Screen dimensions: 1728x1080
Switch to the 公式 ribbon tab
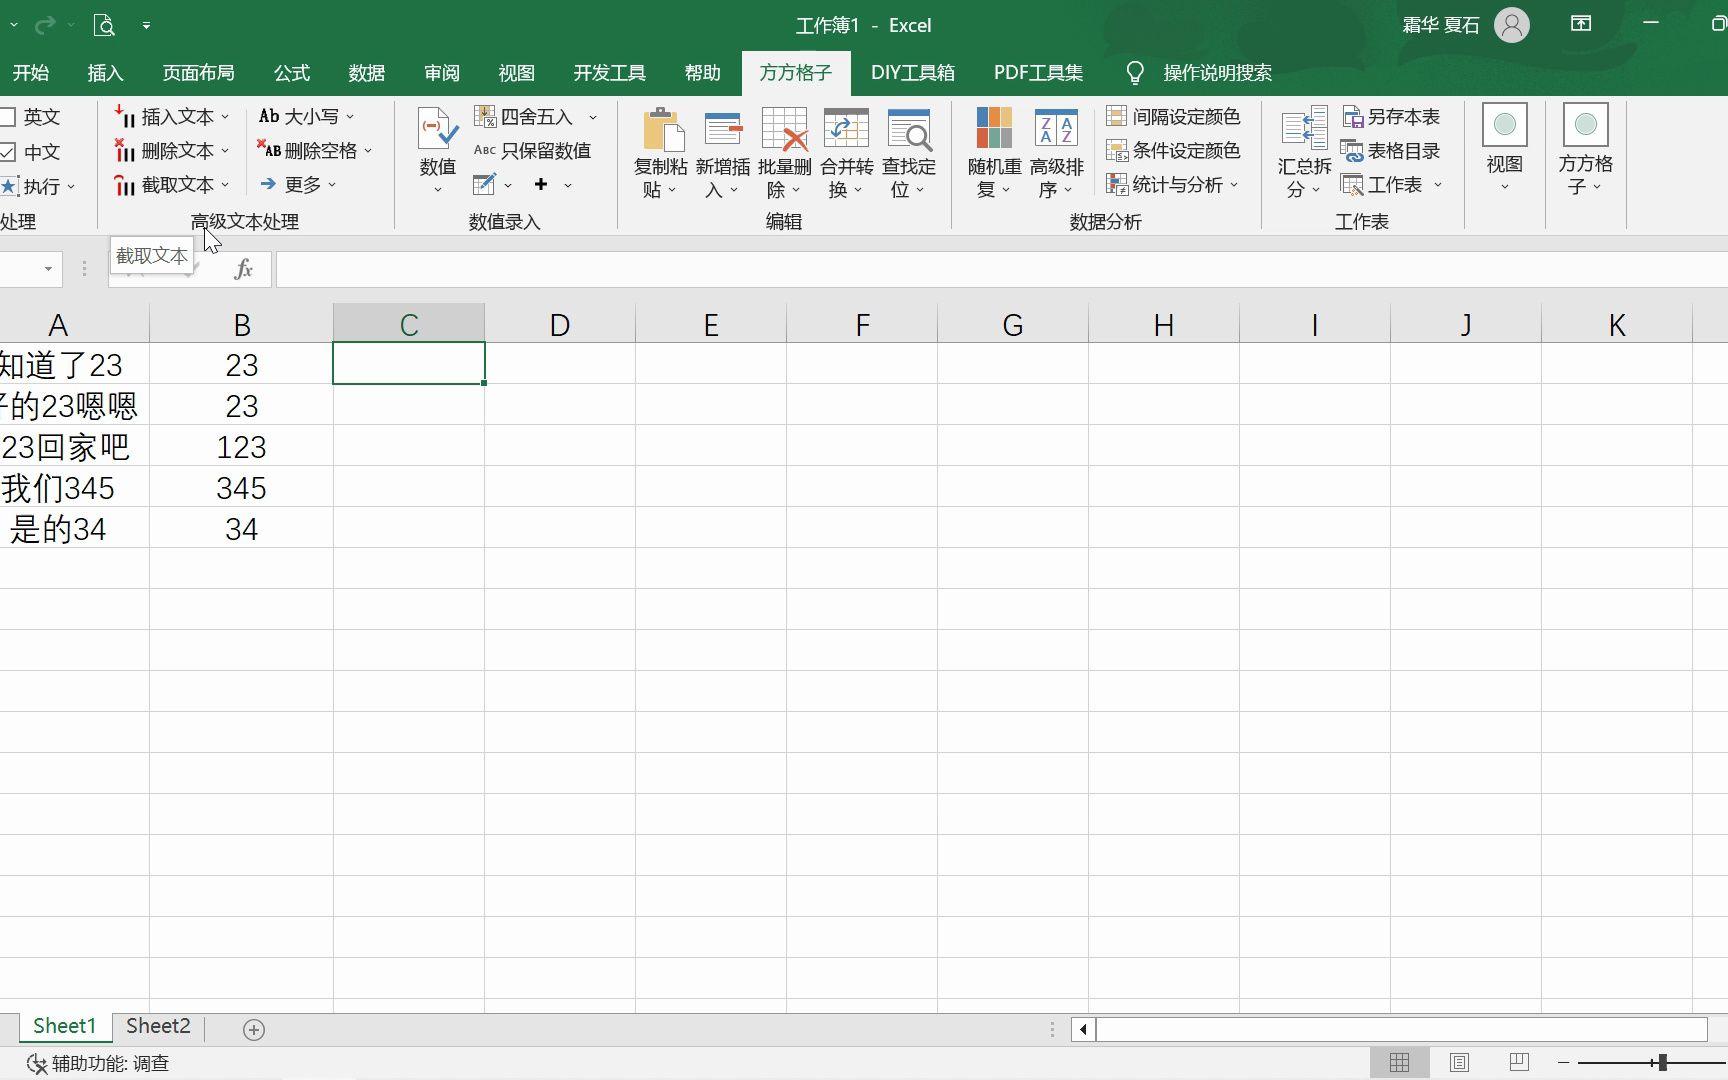292,73
